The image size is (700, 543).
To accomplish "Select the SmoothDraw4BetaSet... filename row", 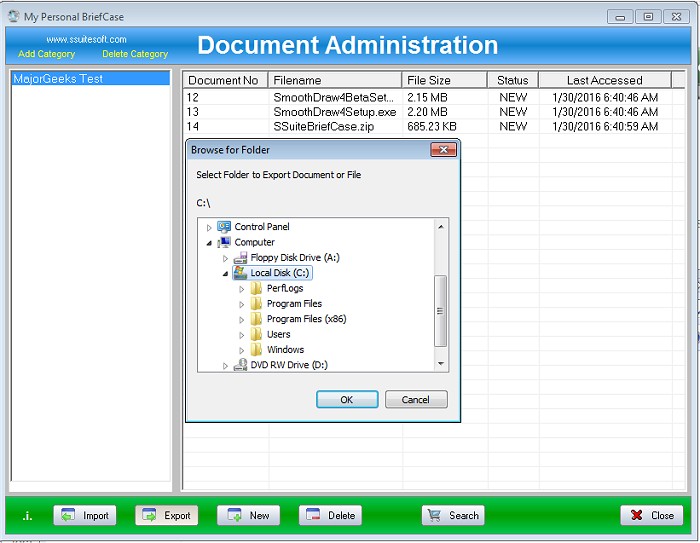I will click(333, 97).
